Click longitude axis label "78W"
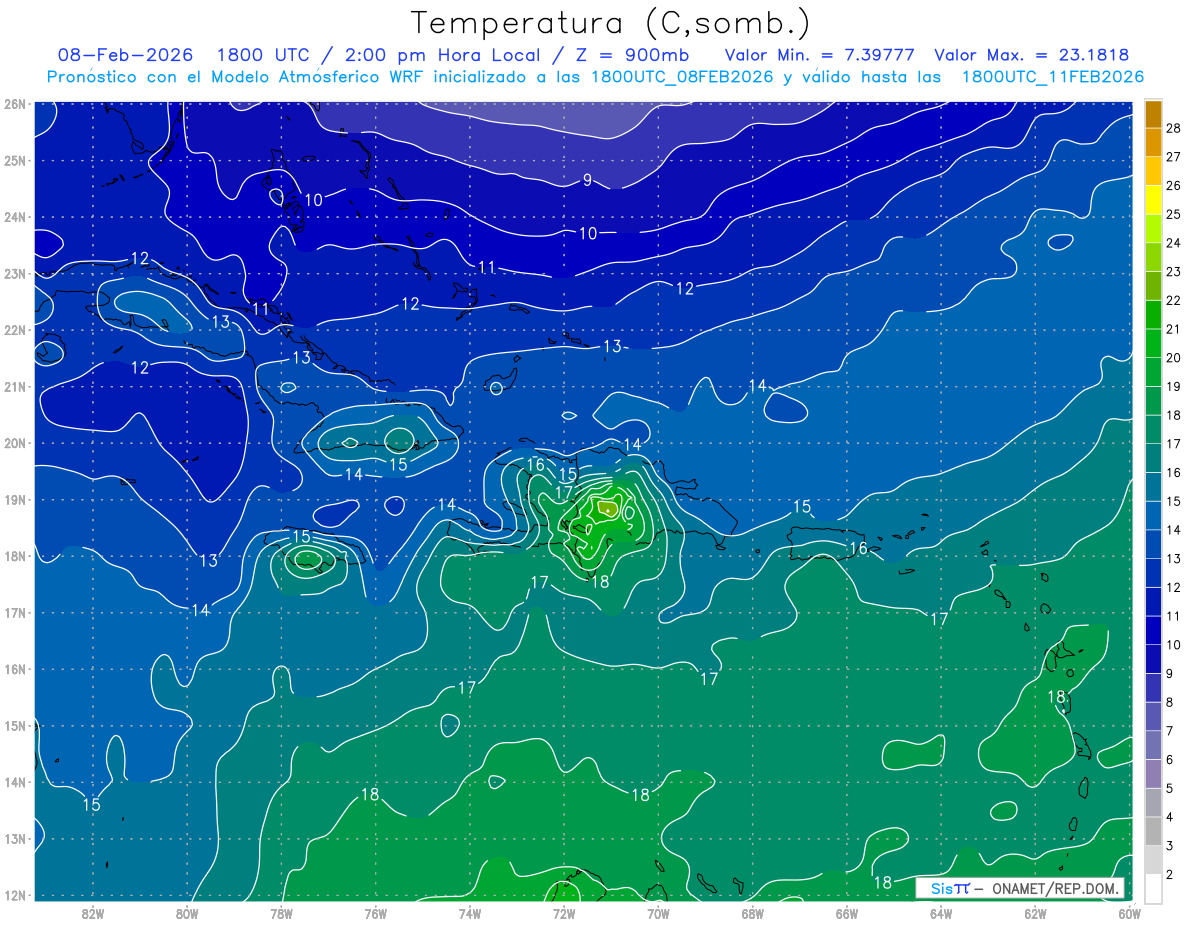Screen dimensions: 1200x927 (x=281, y=913)
